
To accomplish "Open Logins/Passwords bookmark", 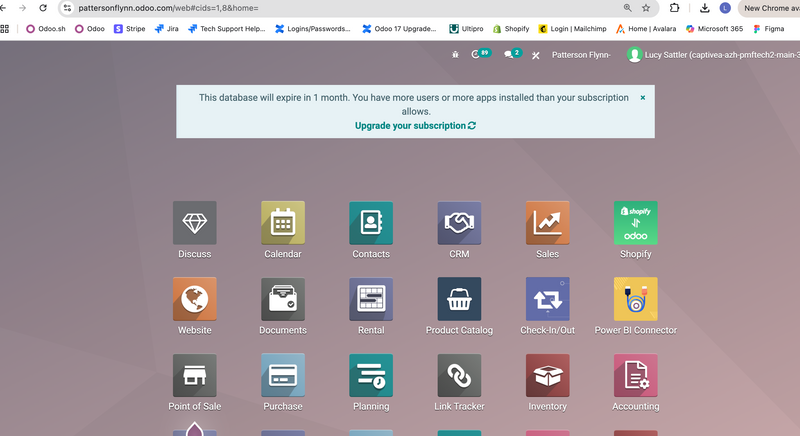I will tap(313, 29).
